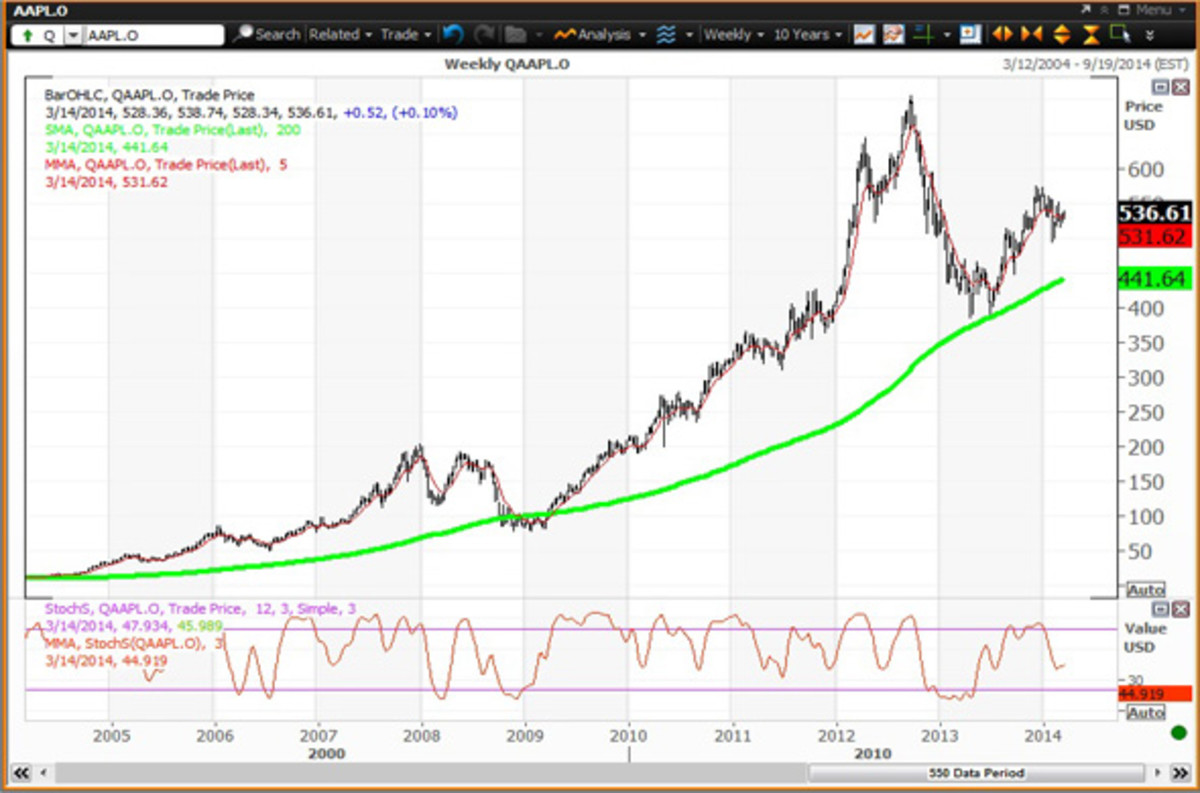Image resolution: width=1200 pixels, height=793 pixels.
Task: Click the vertical compress hourglass icon
Action: [1090, 34]
